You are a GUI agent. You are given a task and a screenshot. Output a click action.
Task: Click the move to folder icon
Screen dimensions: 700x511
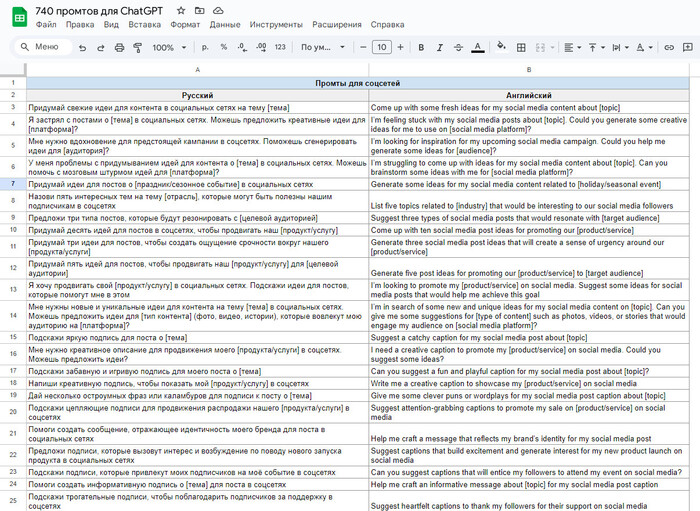click(200, 9)
